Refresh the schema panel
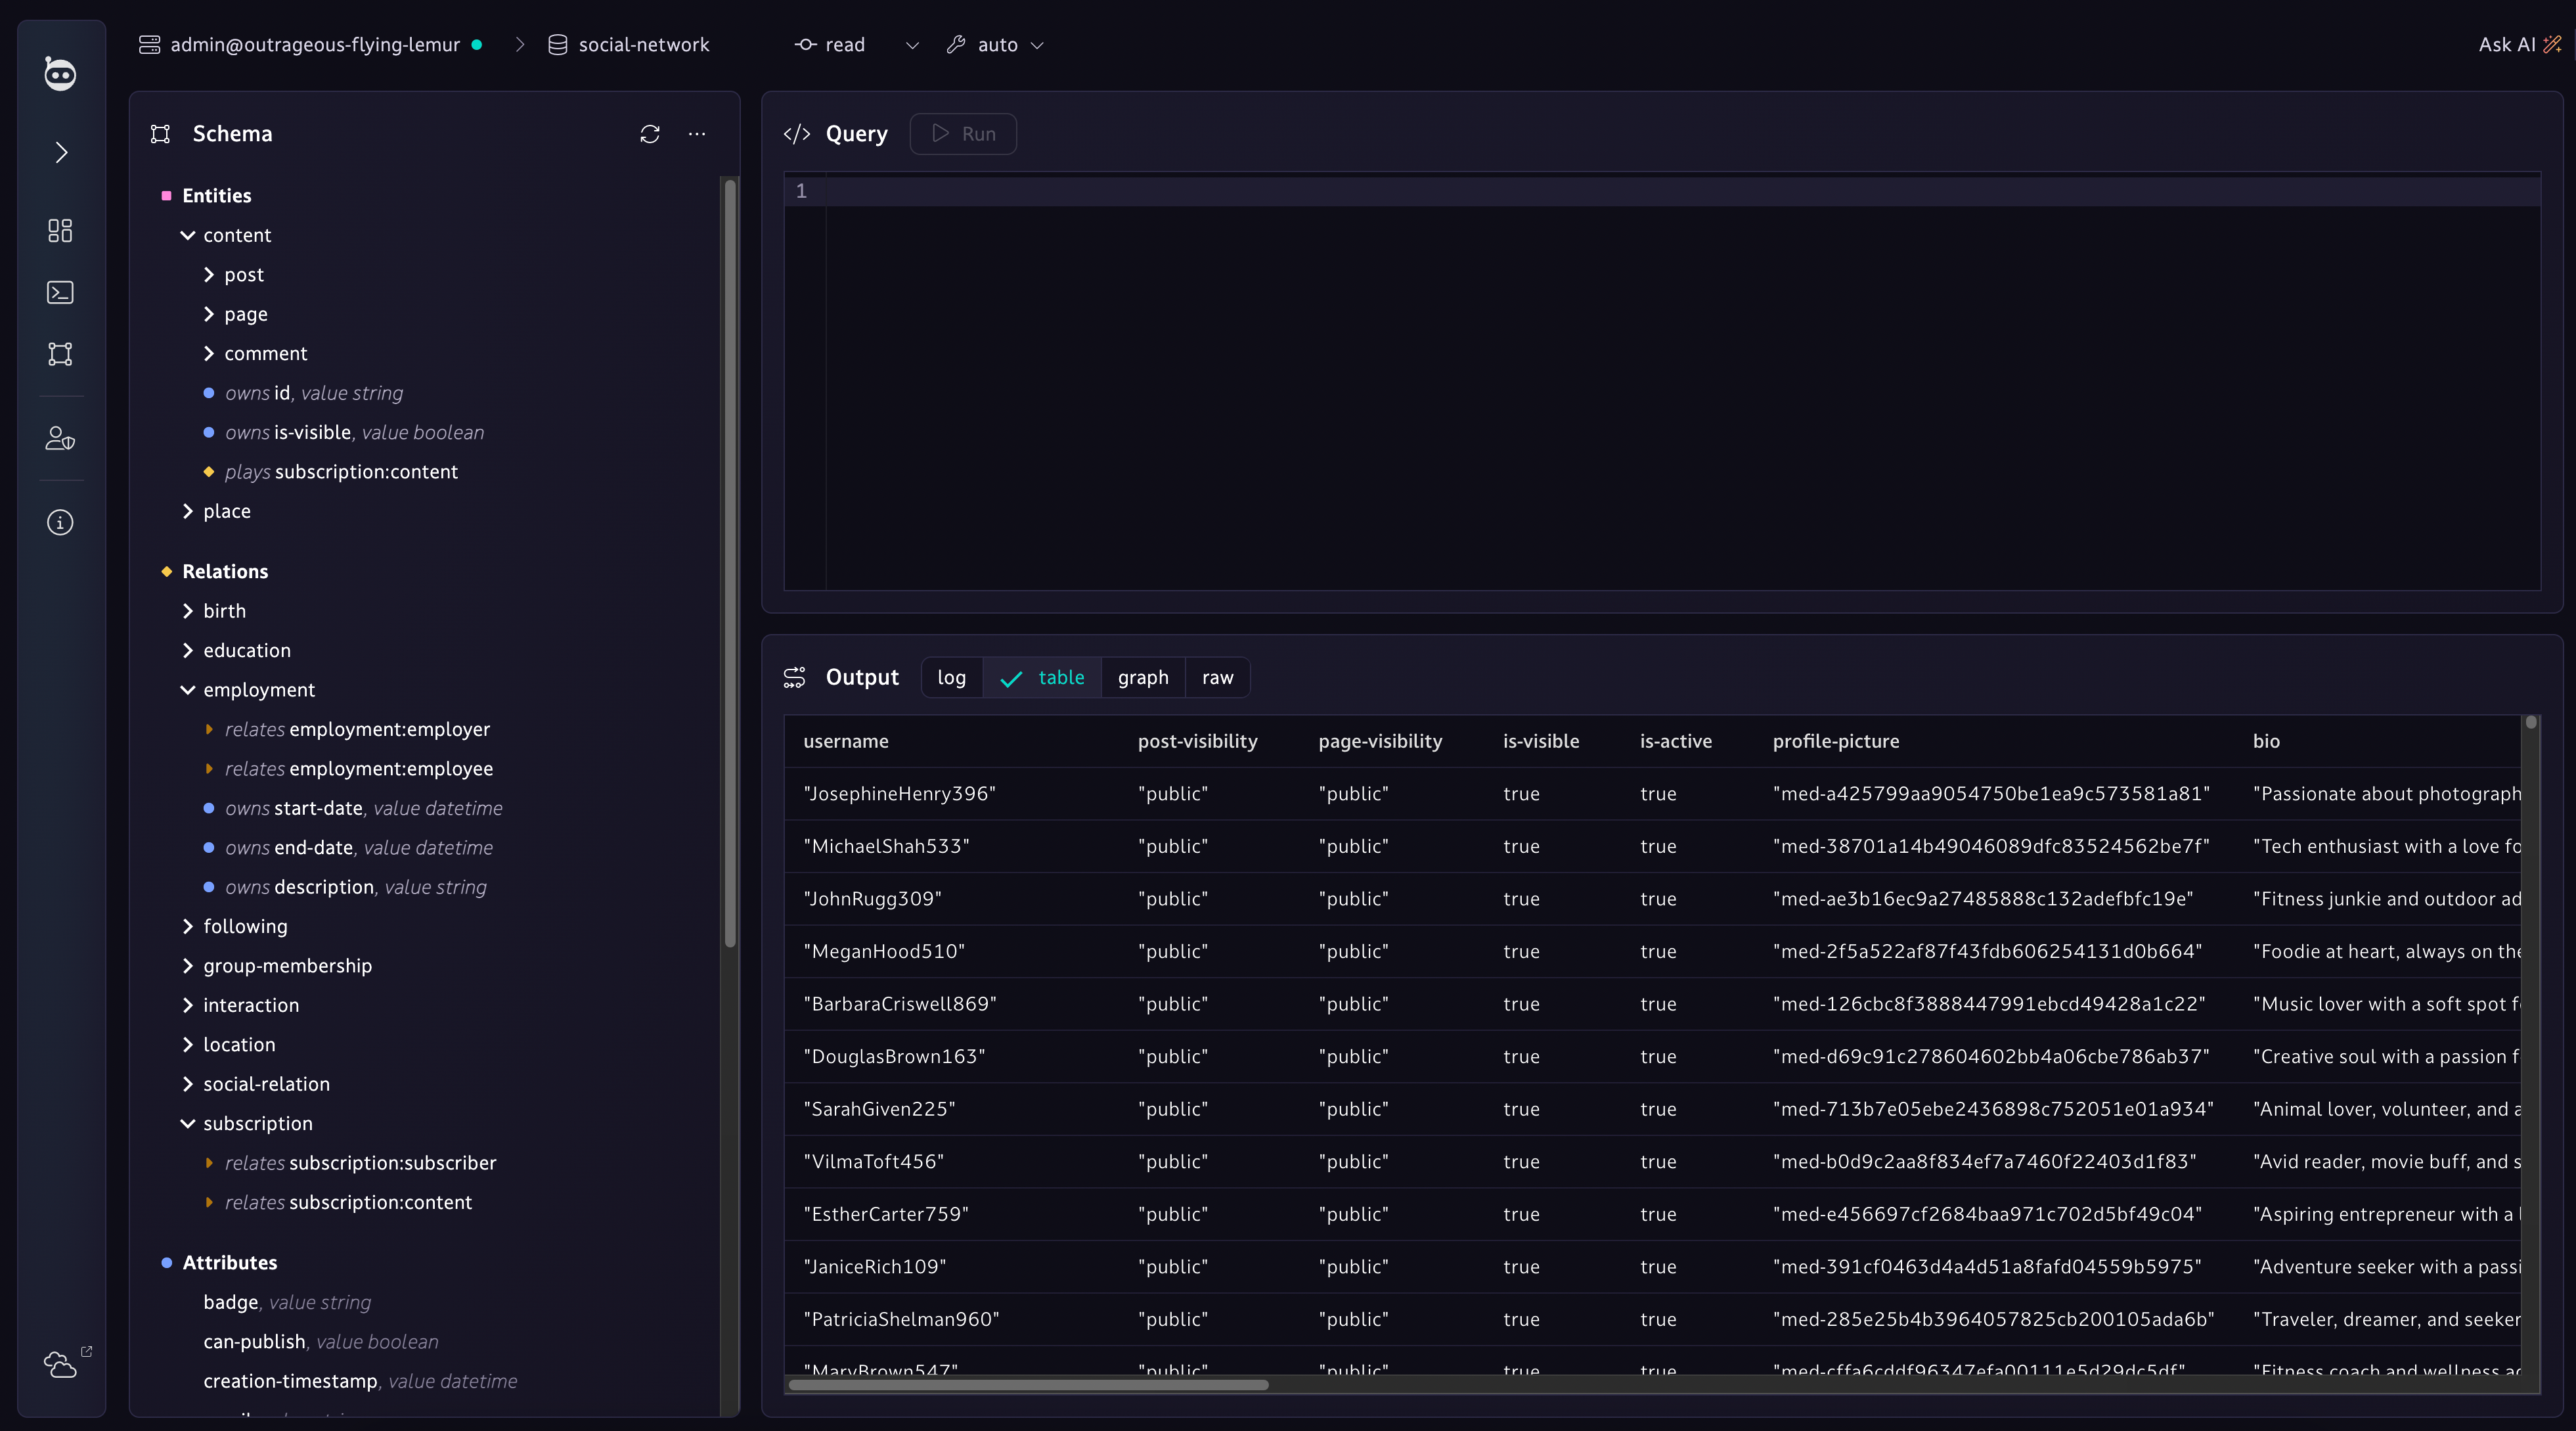The height and width of the screenshot is (1431, 2576). pos(650,134)
